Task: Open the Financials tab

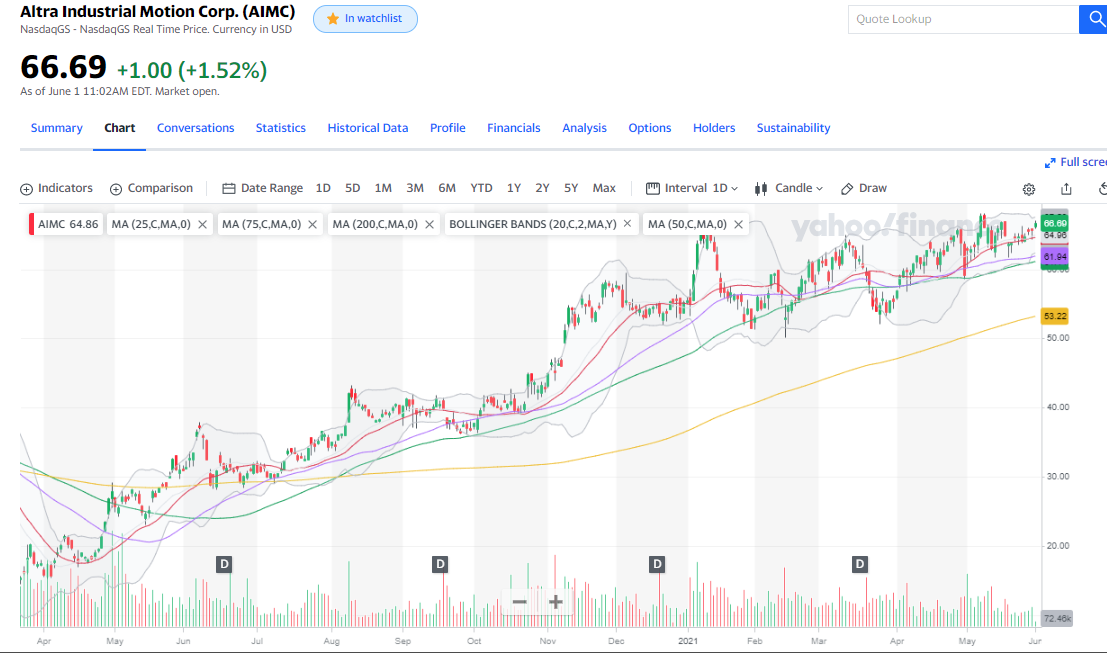Action: tap(513, 128)
